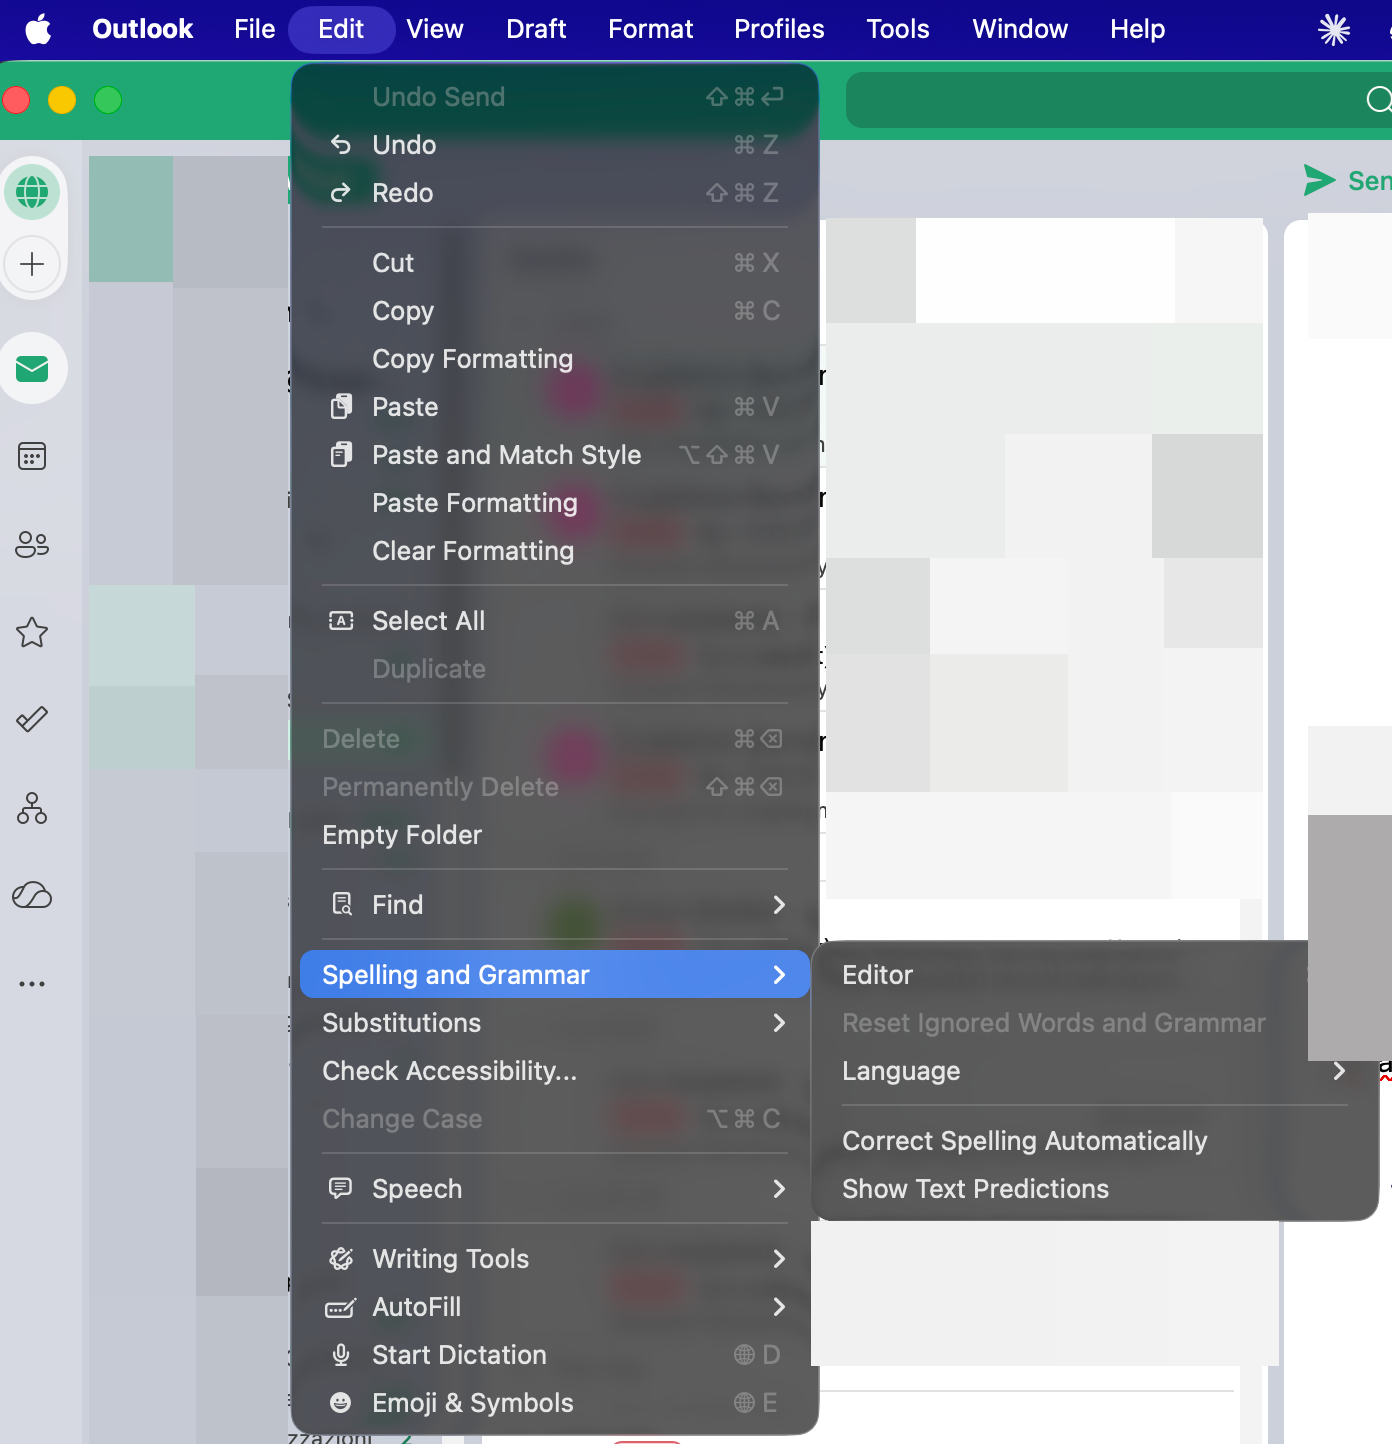Choose Check Accessibility...
The height and width of the screenshot is (1444, 1392).
click(x=555, y=1071)
